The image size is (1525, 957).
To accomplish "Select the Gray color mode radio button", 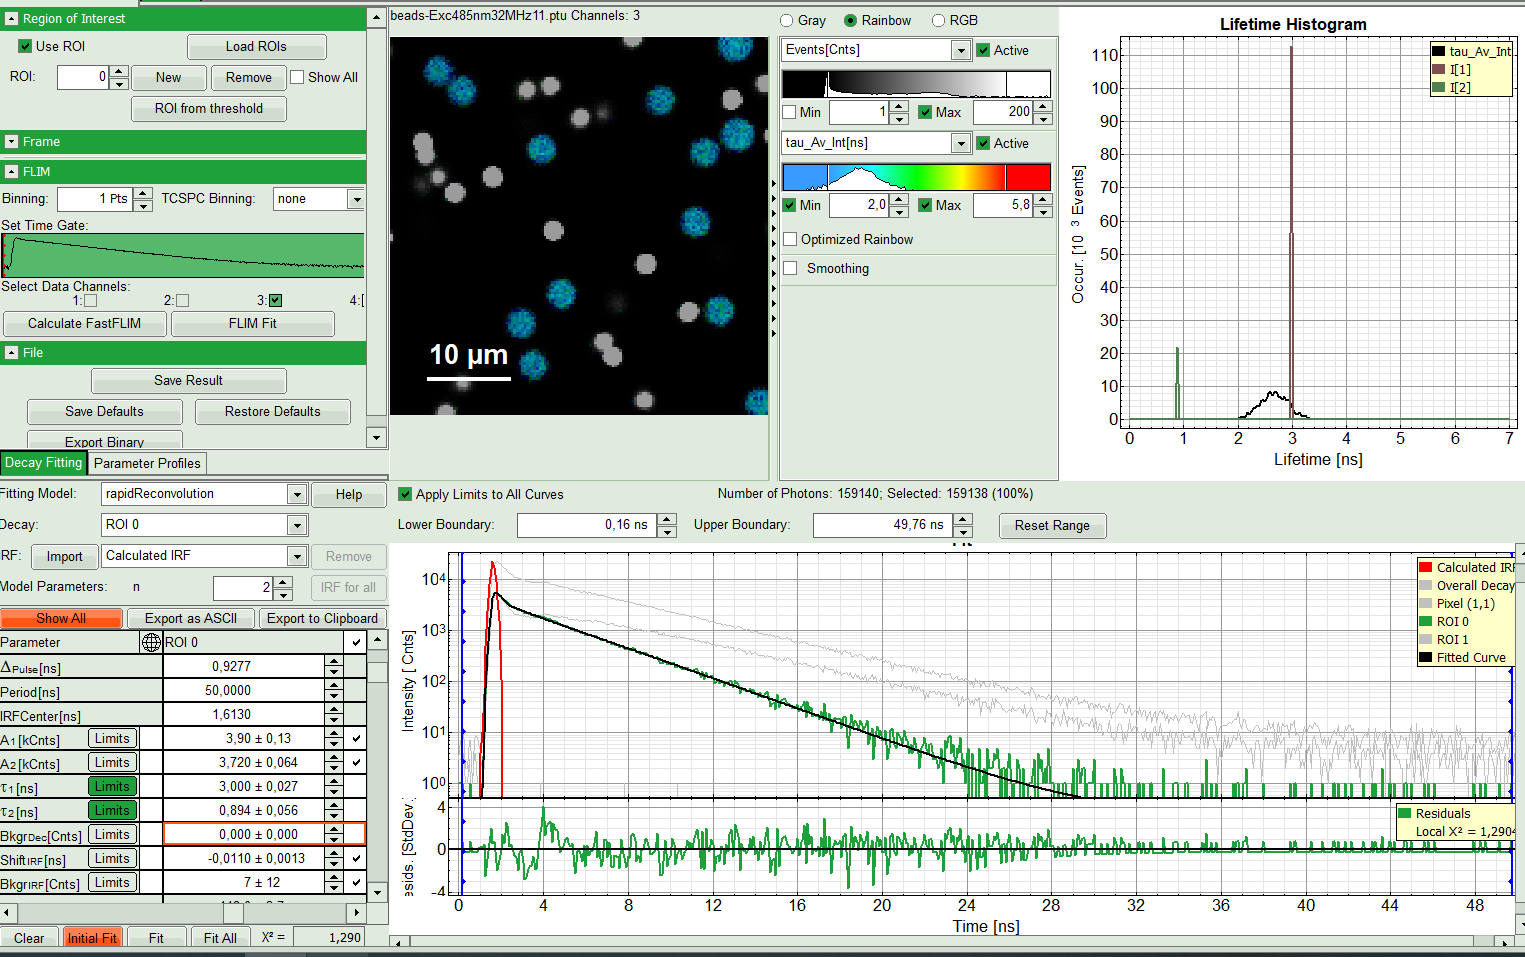I will [787, 21].
